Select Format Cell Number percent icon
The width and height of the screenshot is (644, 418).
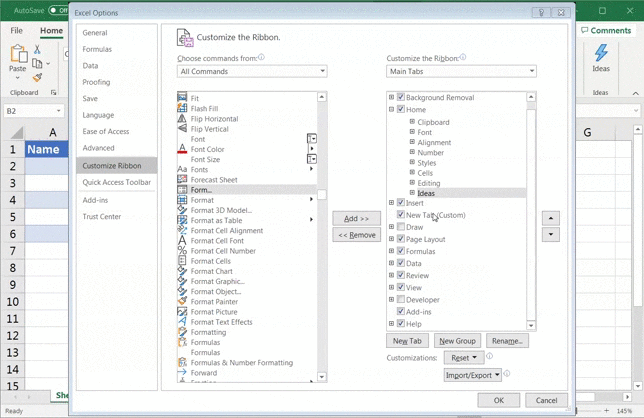coord(182,250)
